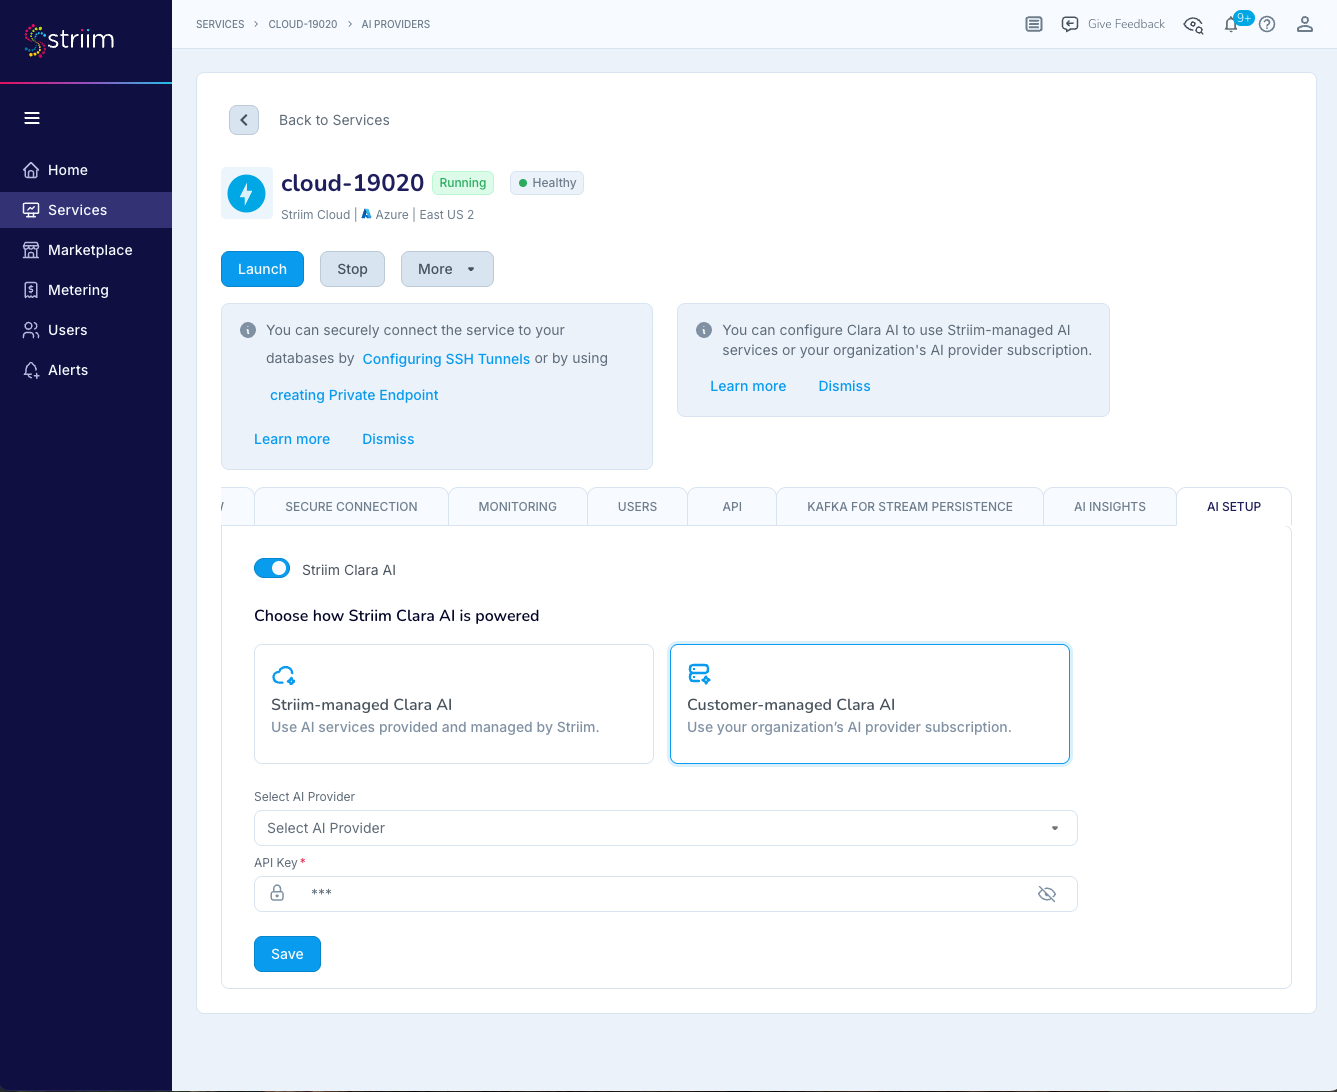Open Home in sidebar
This screenshot has width=1337, height=1092.
pos(86,170)
